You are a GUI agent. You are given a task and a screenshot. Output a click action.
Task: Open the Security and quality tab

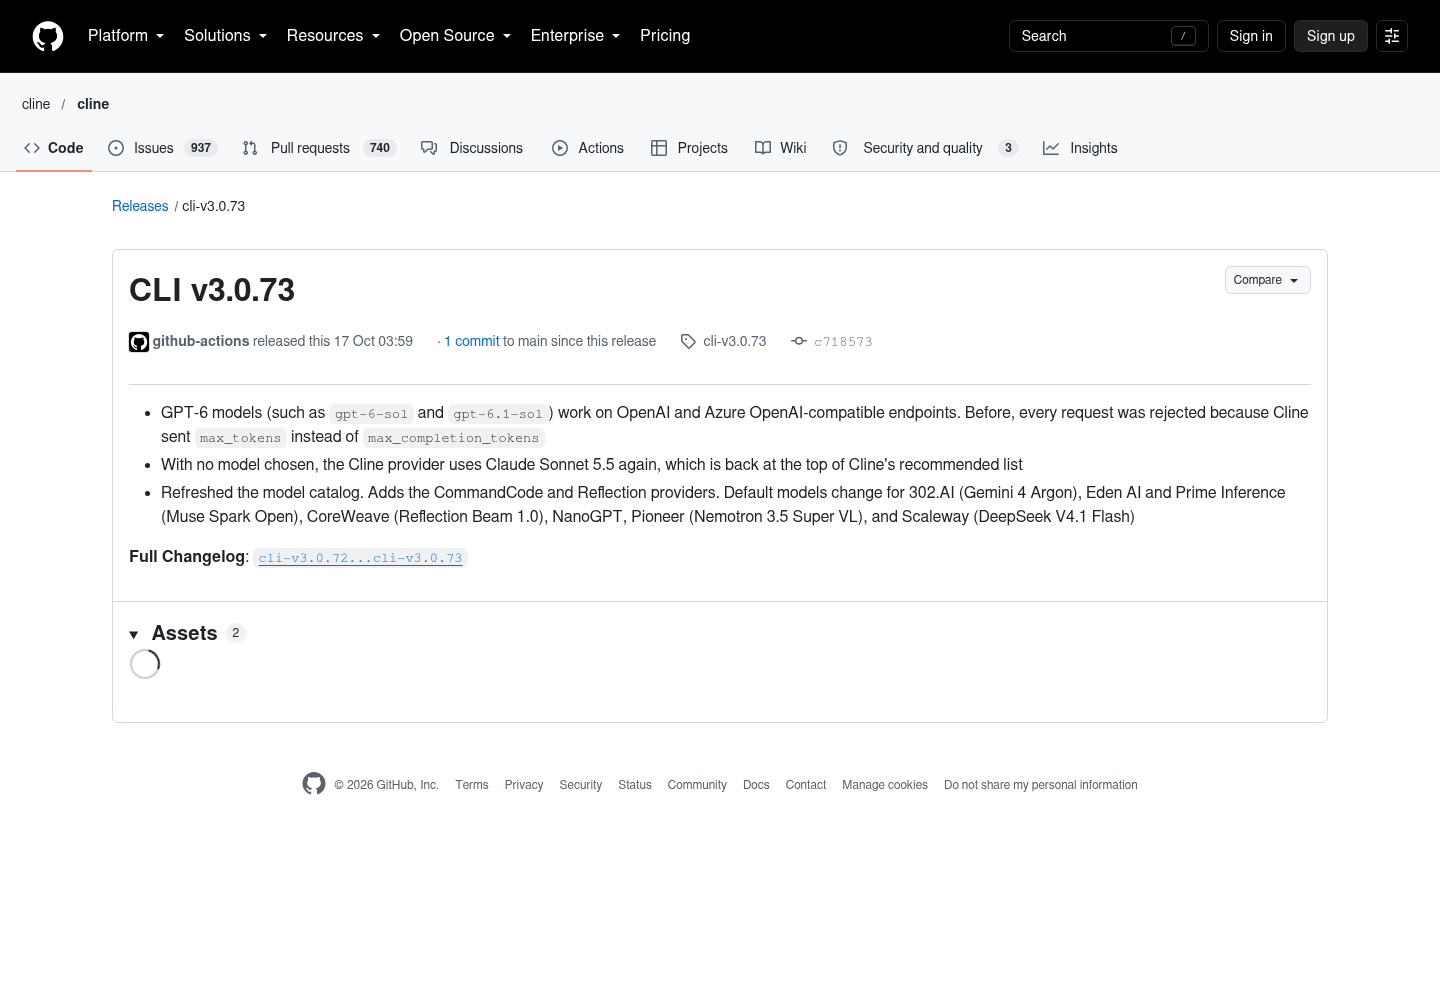click(925, 148)
